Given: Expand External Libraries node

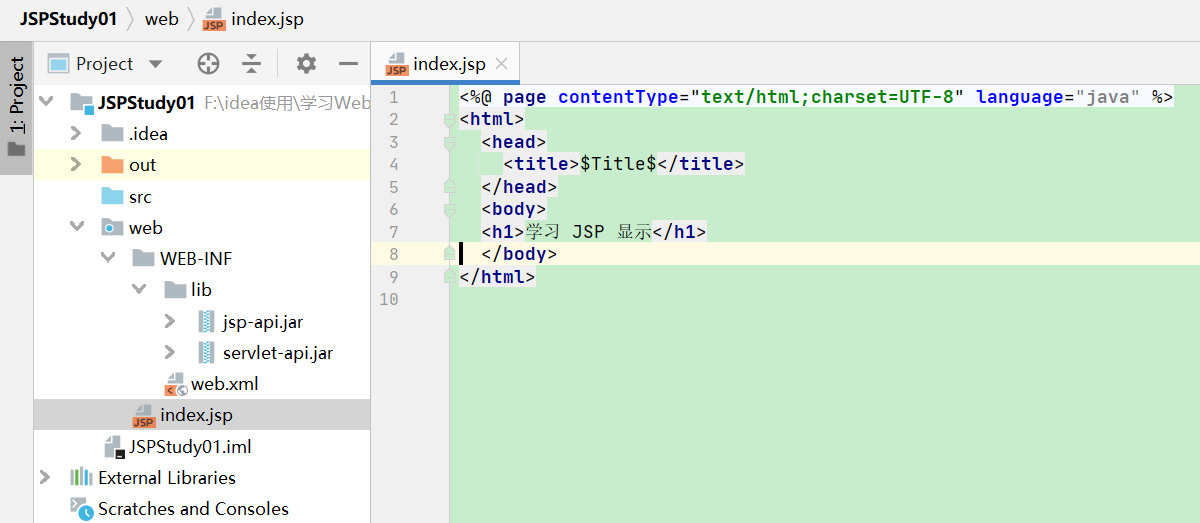Looking at the screenshot, I should coord(45,477).
